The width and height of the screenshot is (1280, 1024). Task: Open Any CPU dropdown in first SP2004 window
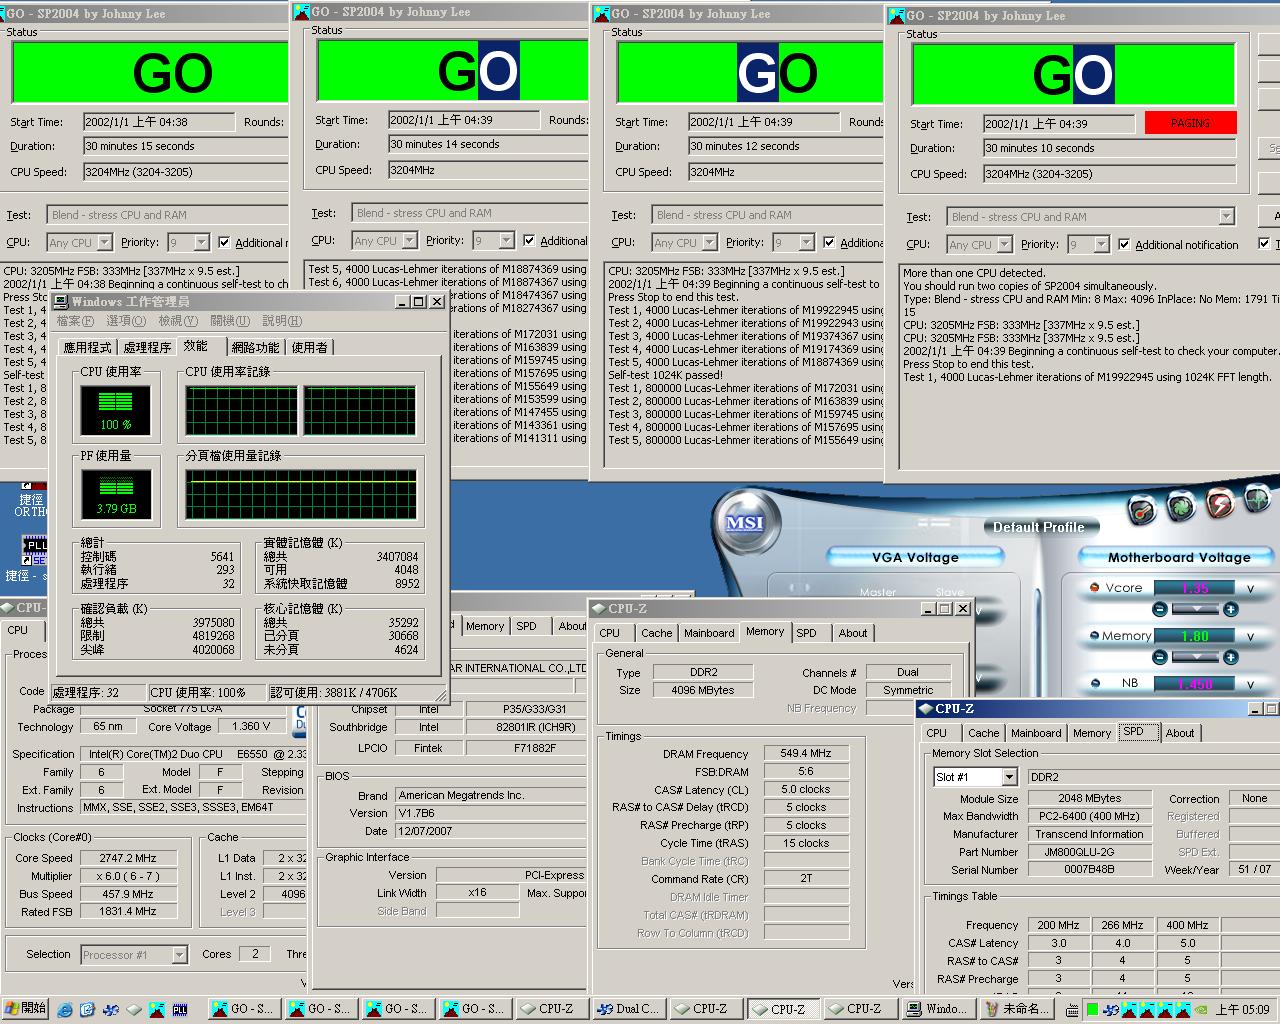[104, 242]
